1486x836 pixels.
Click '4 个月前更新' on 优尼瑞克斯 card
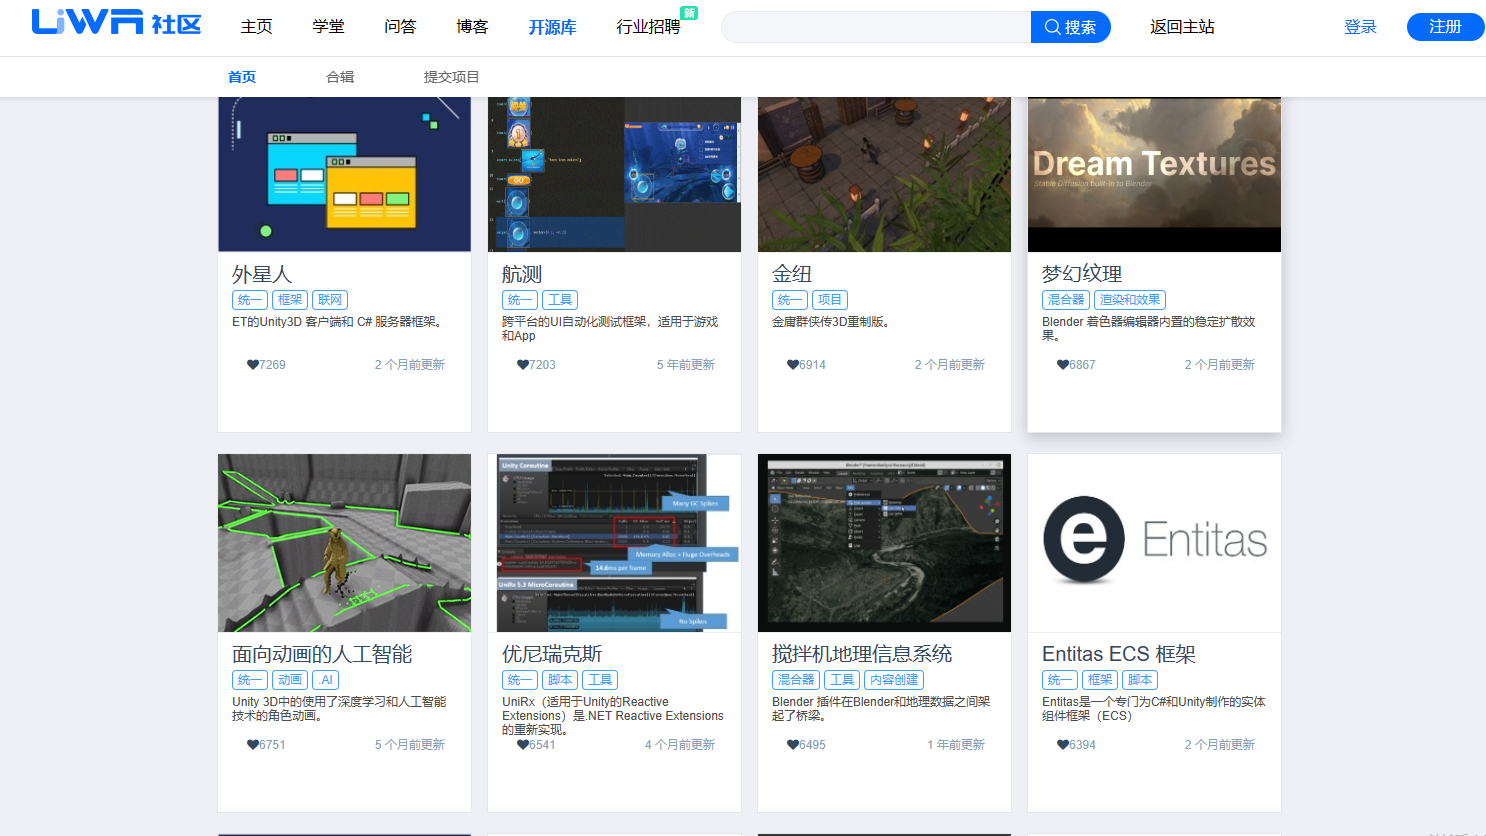(679, 745)
